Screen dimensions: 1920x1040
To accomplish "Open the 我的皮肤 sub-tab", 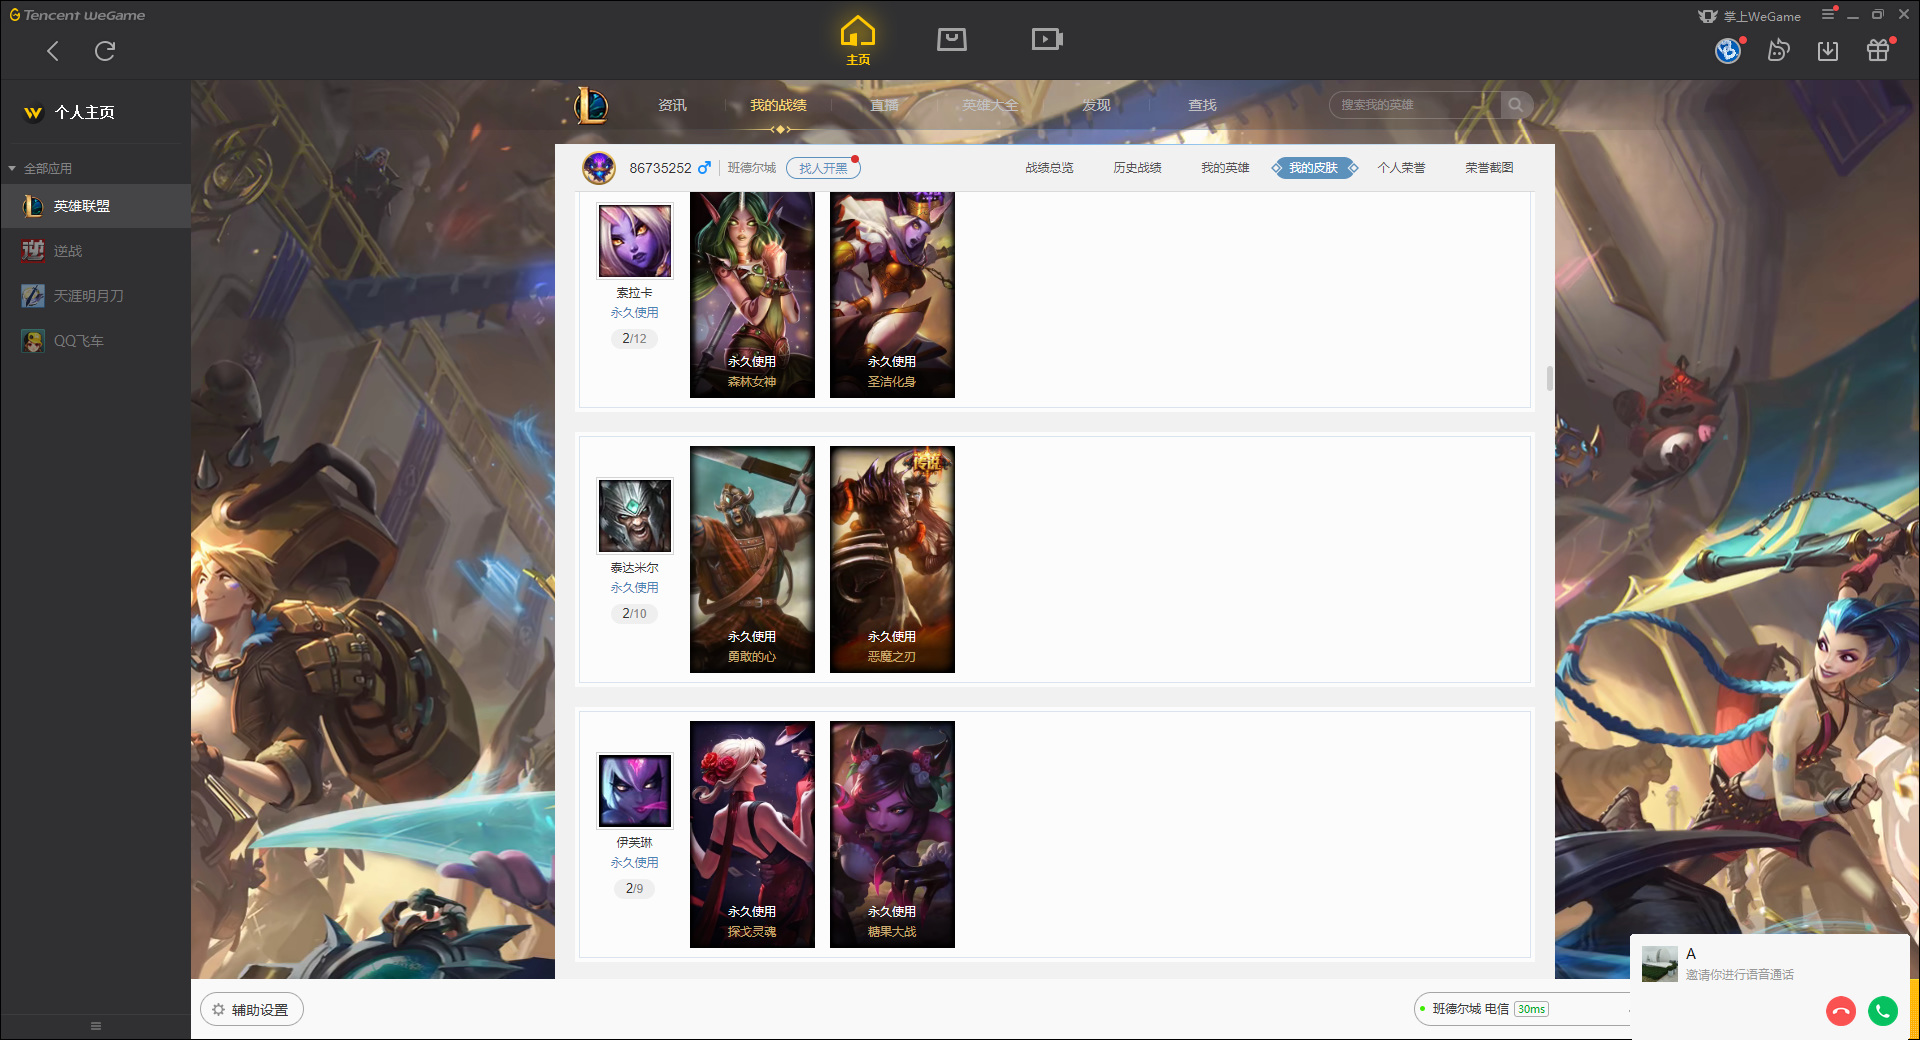I will 1313,168.
